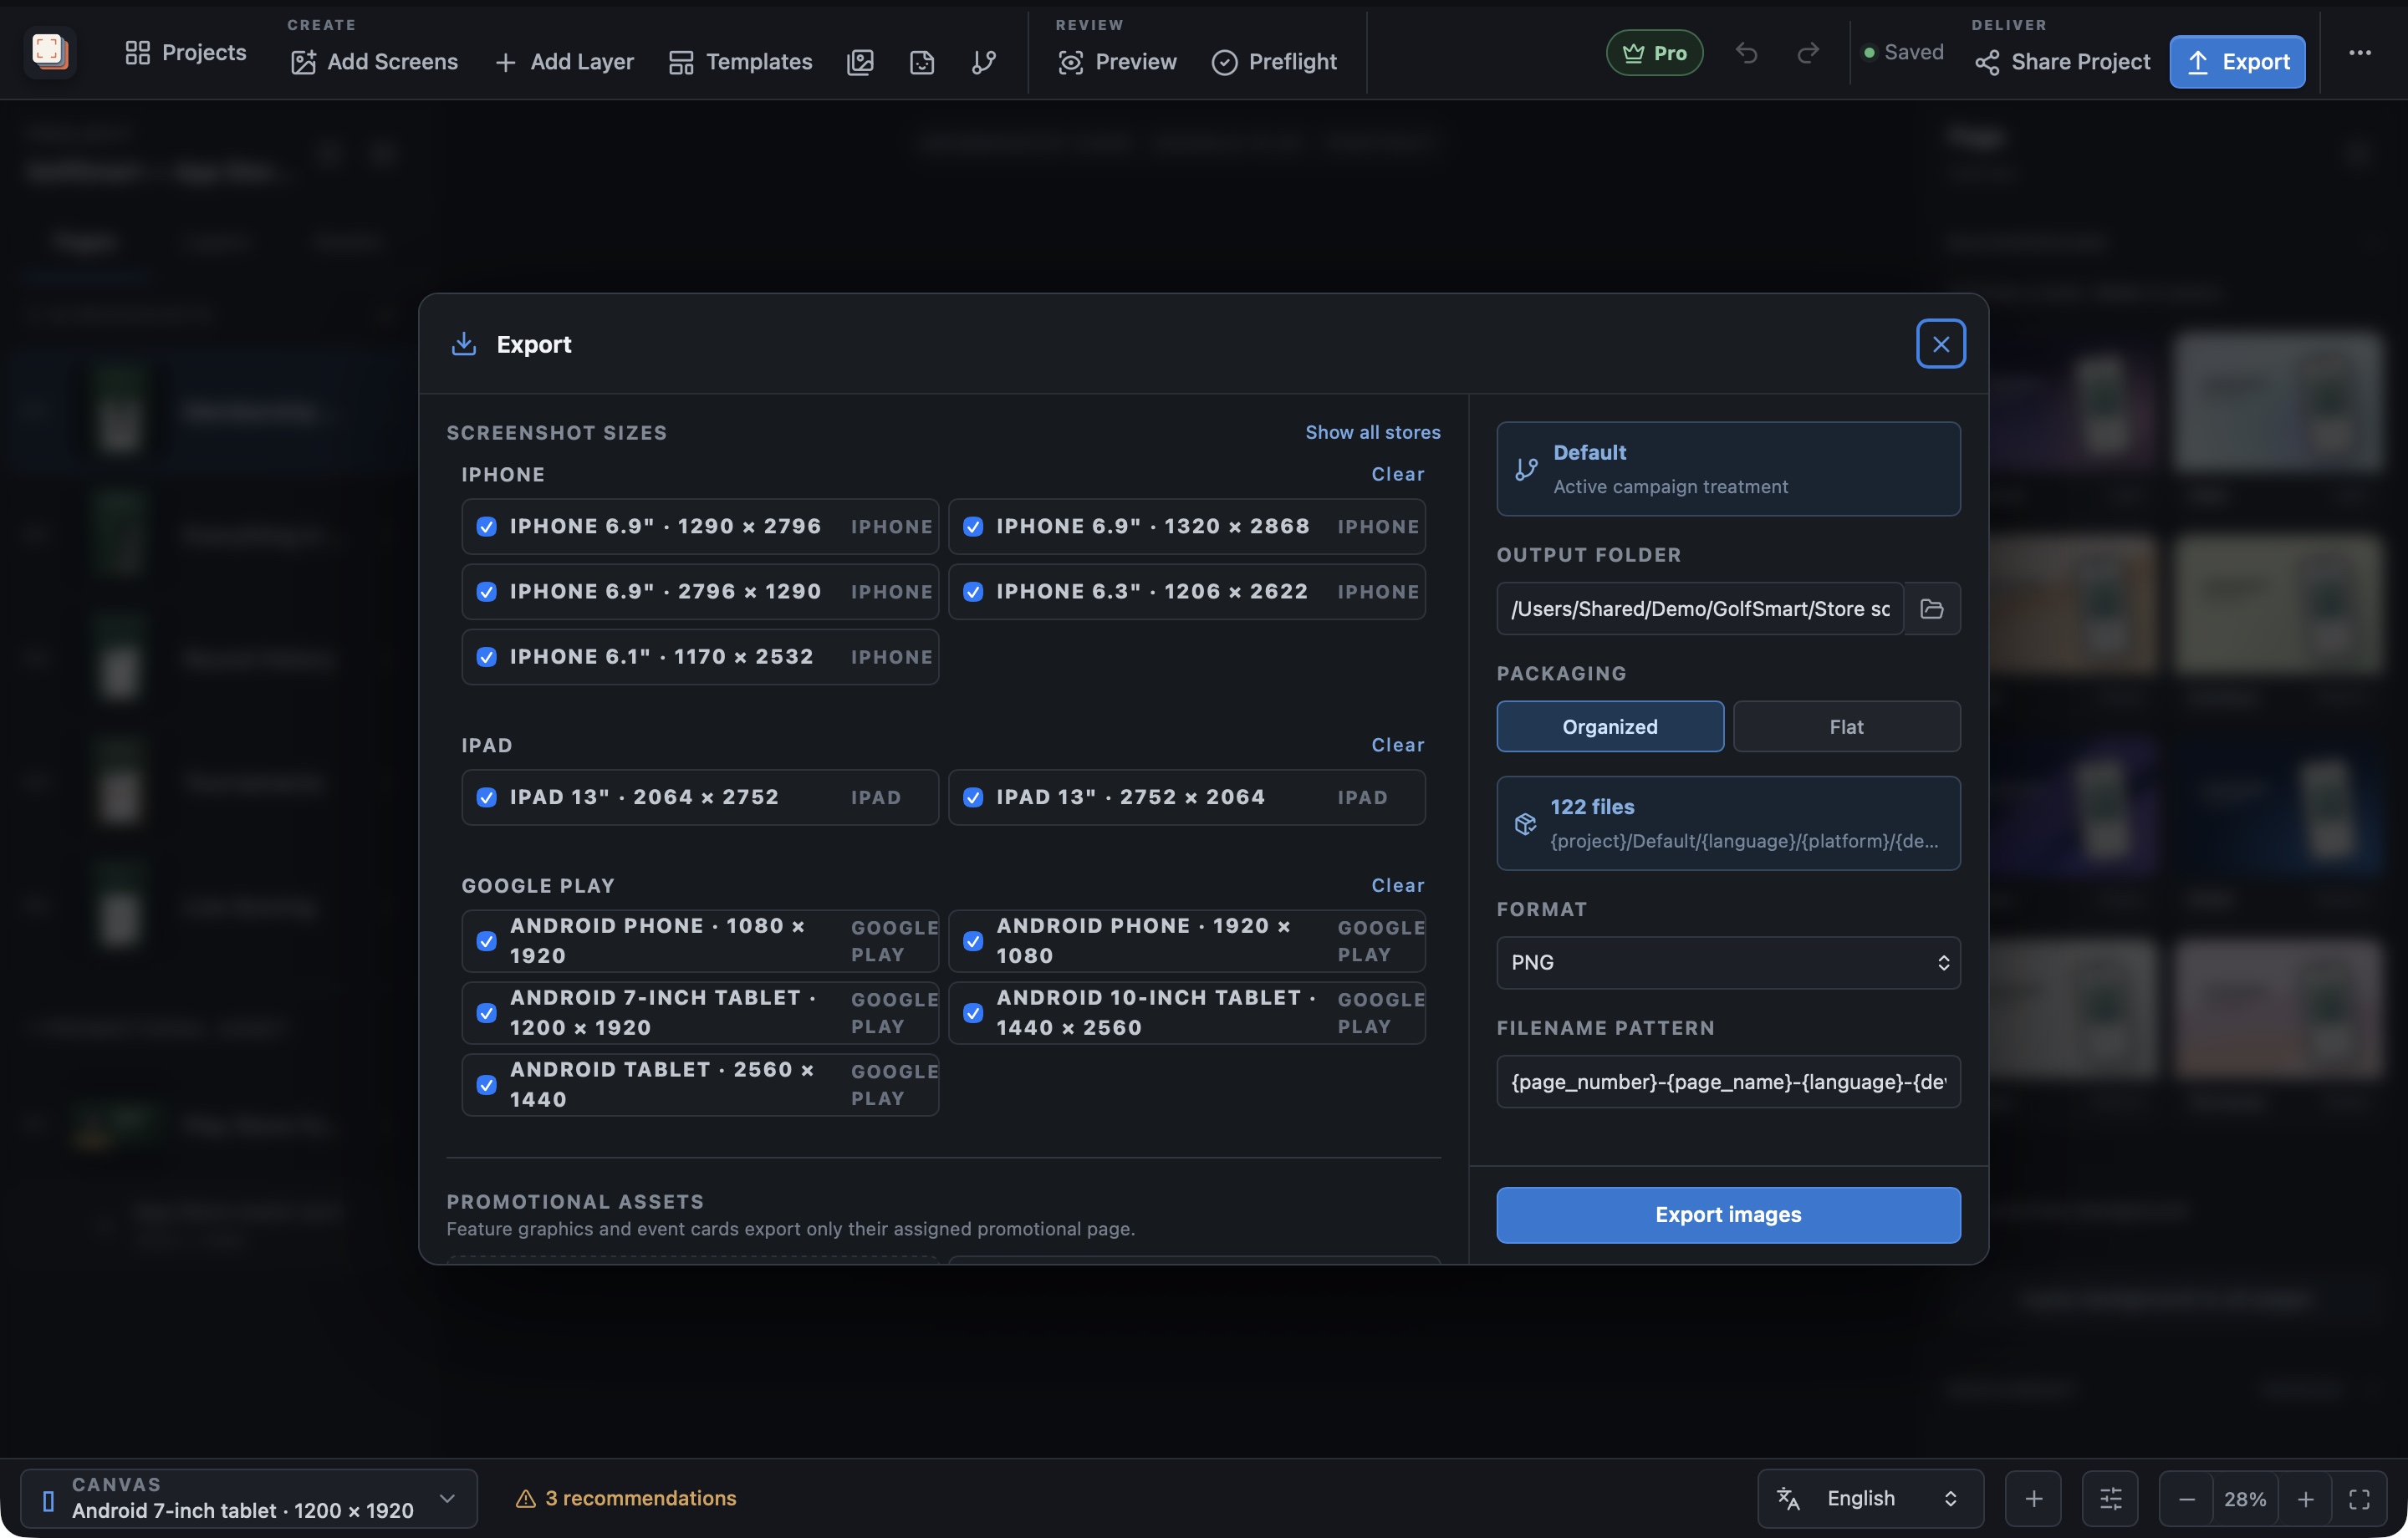Zoom out with the minus icon
Image resolution: width=2408 pixels, height=1538 pixels.
2186,1498
